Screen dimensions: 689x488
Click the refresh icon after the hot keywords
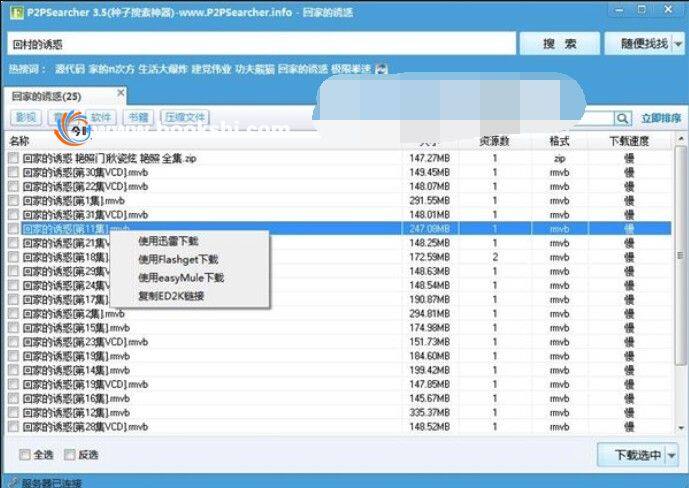(x=382, y=69)
